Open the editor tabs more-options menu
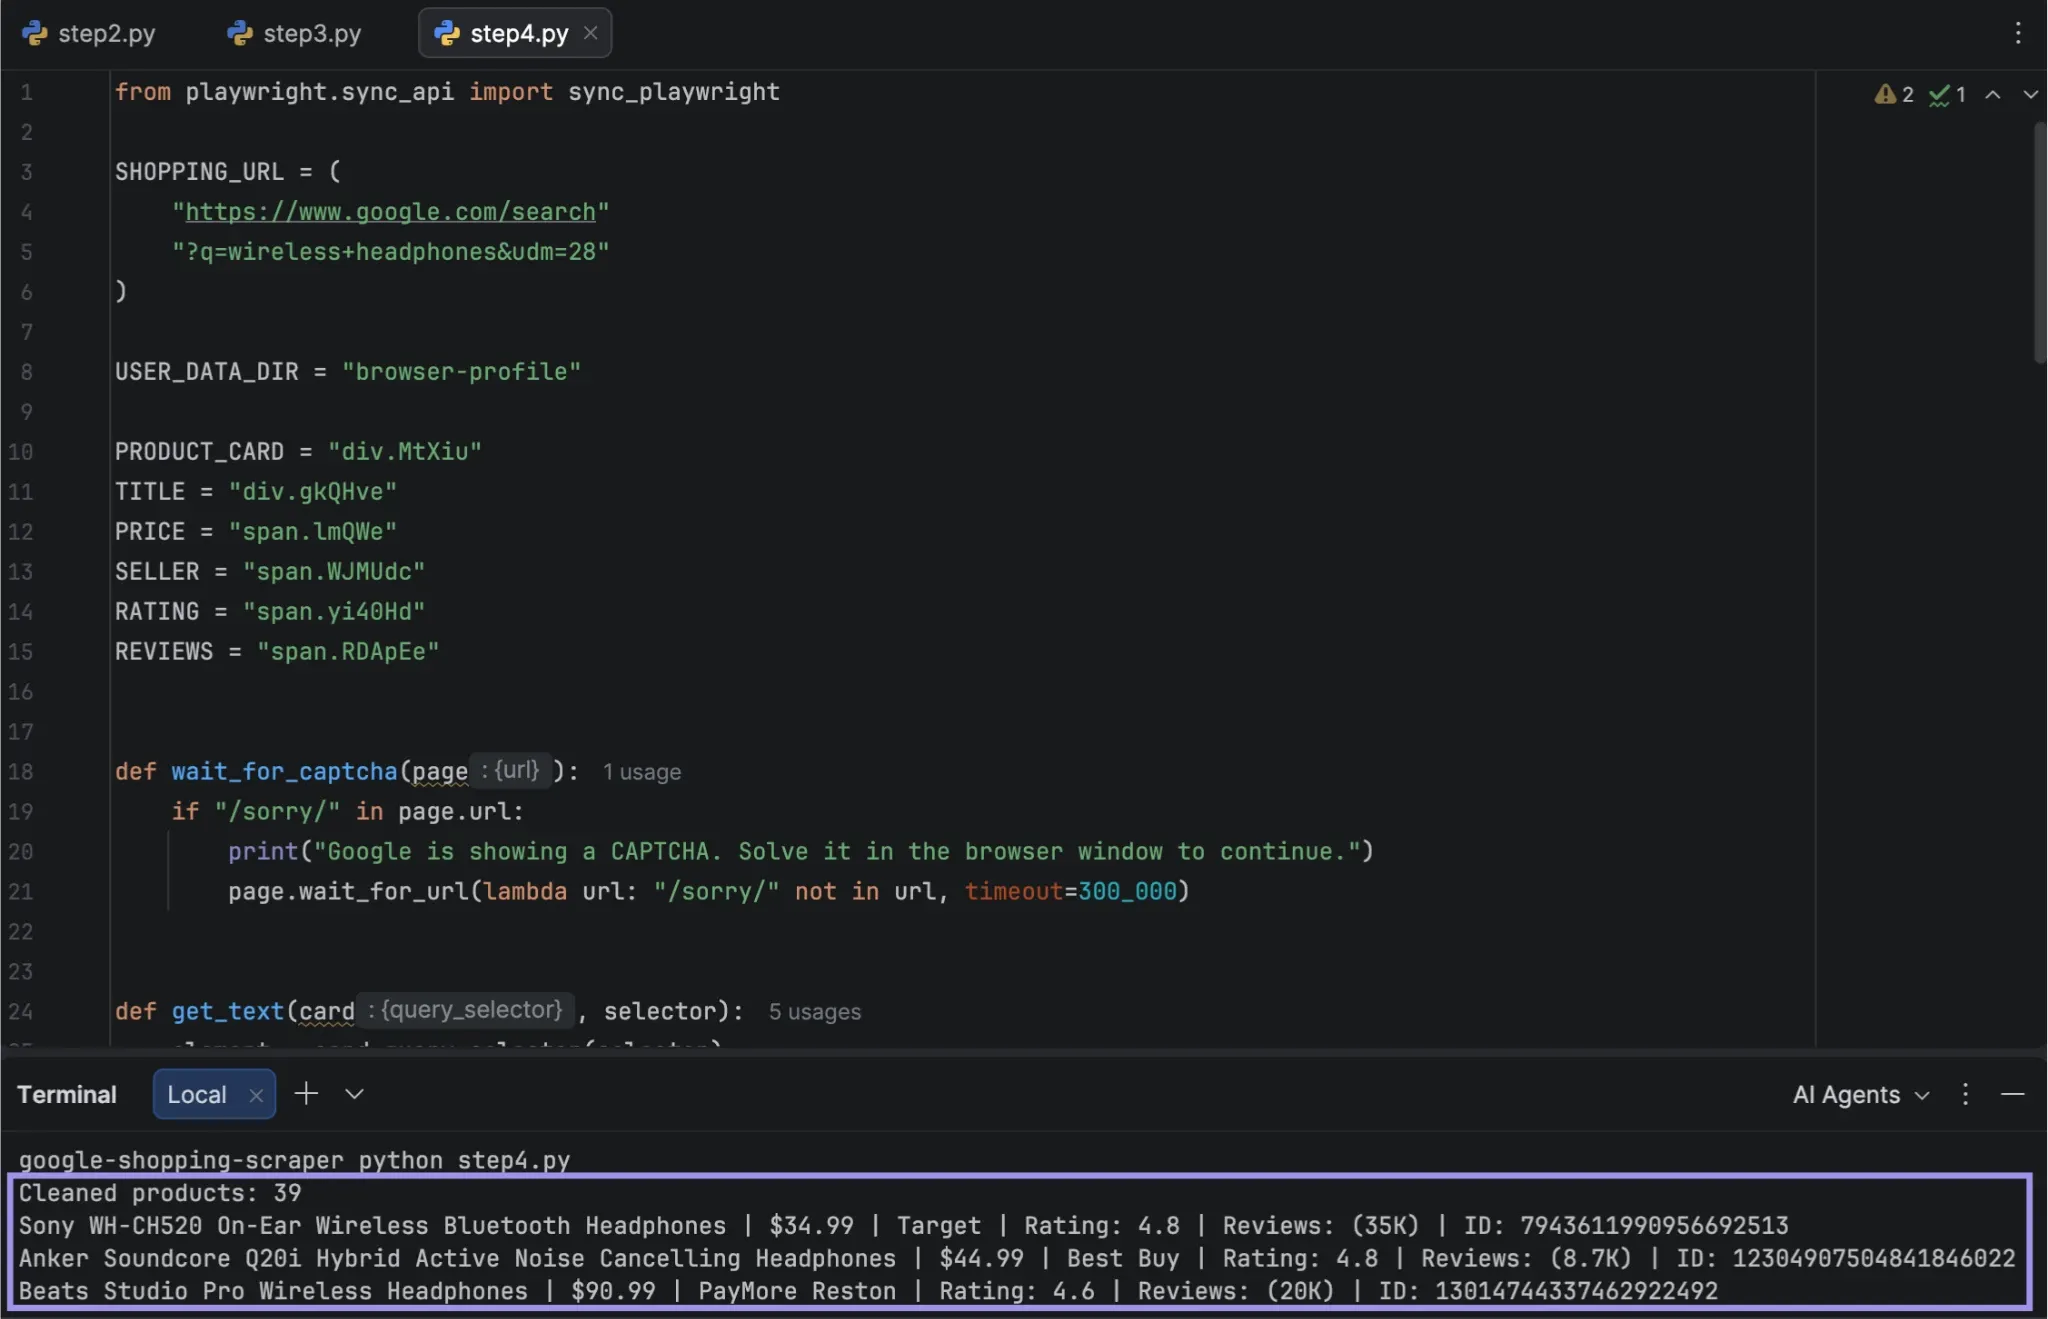This screenshot has width=2048, height=1319. (2018, 33)
